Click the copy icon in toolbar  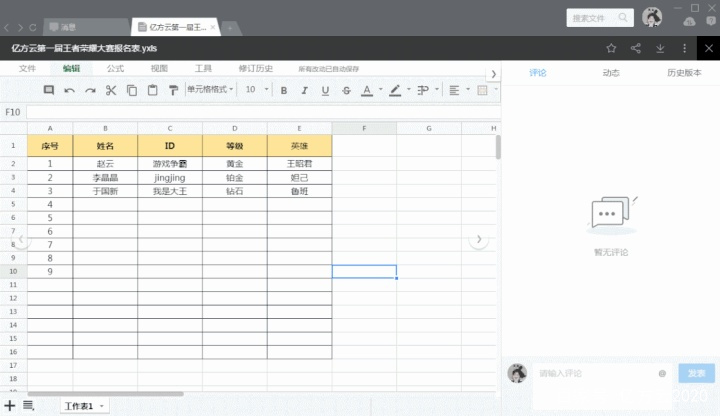tap(132, 90)
